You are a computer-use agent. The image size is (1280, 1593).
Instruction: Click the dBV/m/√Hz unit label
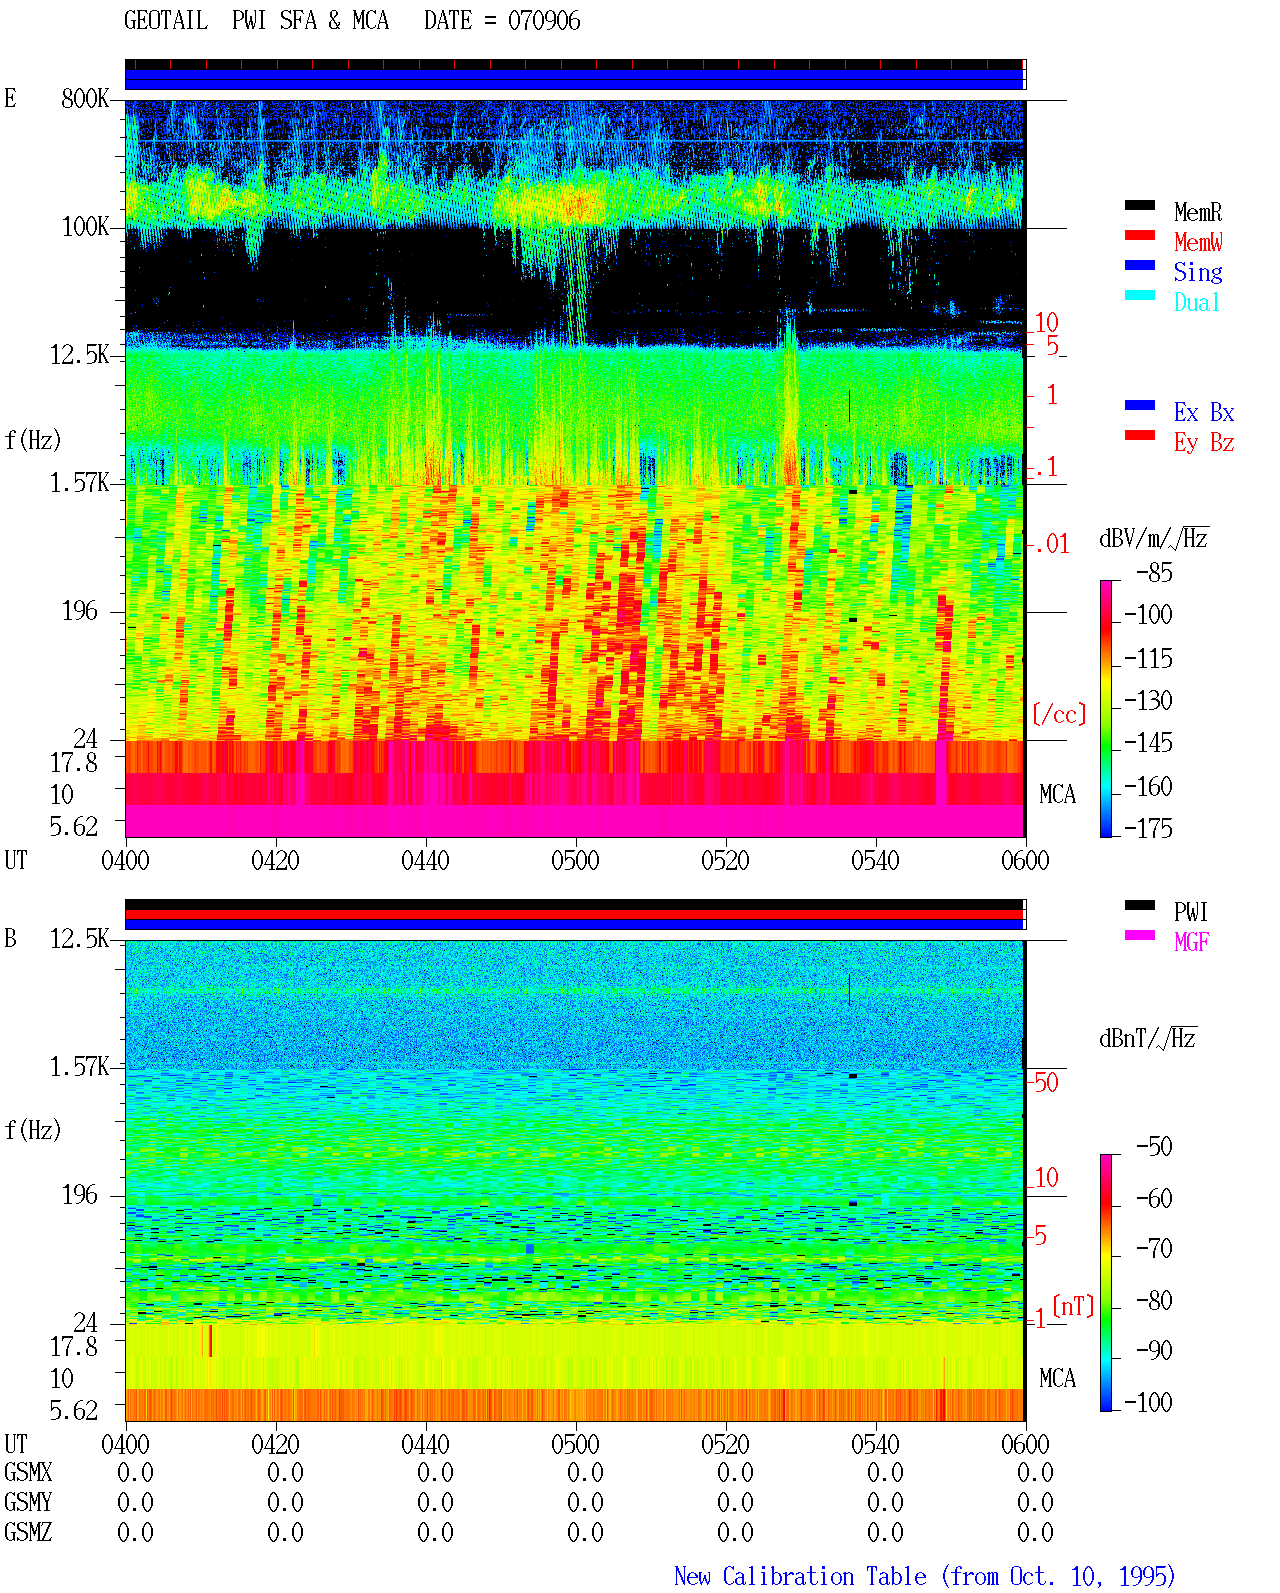[x=1154, y=538]
